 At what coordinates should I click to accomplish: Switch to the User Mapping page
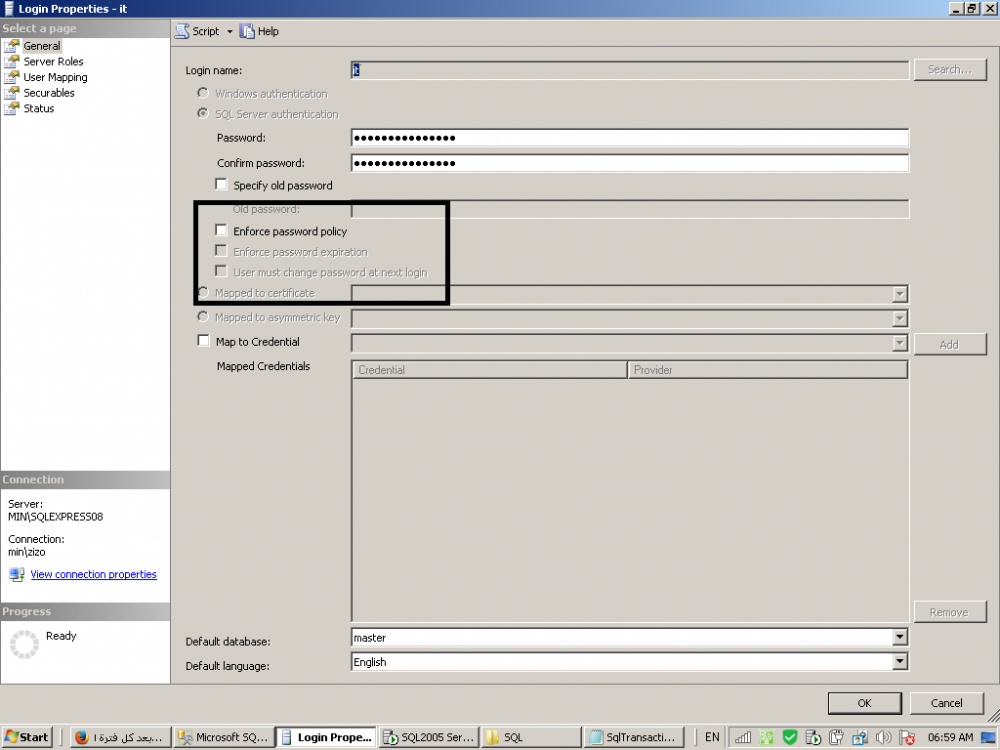[x=55, y=77]
